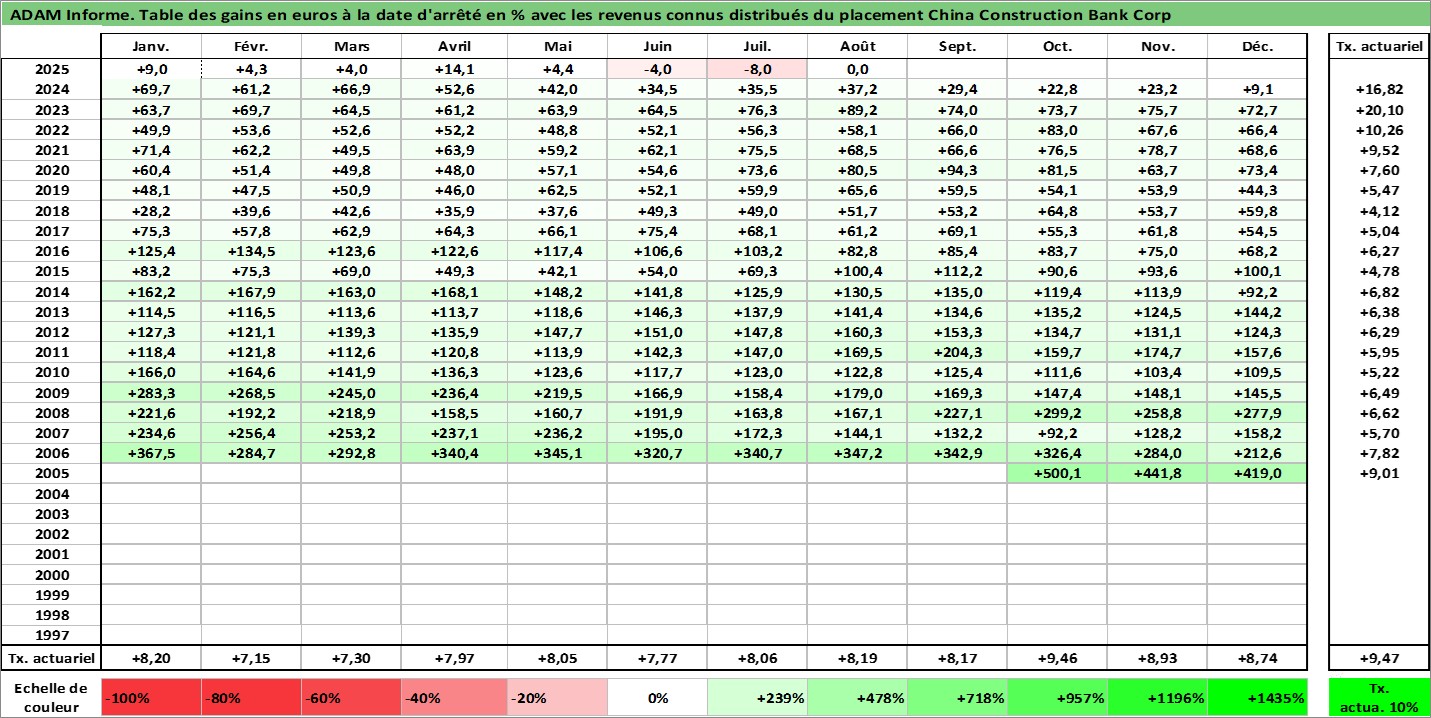Select the '+4,12' actuarial rate for 2018
1431x718 pixels.
(1379, 211)
